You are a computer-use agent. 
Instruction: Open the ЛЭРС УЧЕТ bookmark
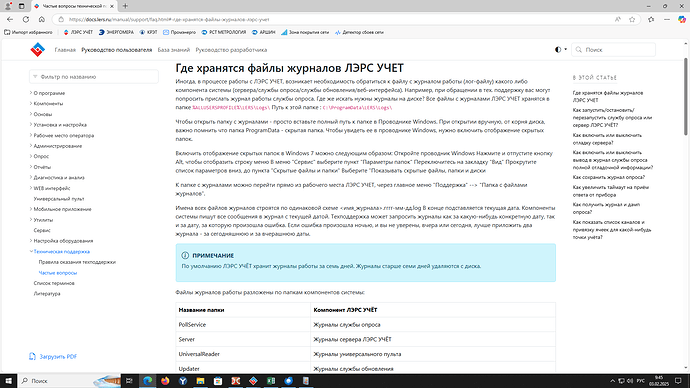tap(78, 32)
